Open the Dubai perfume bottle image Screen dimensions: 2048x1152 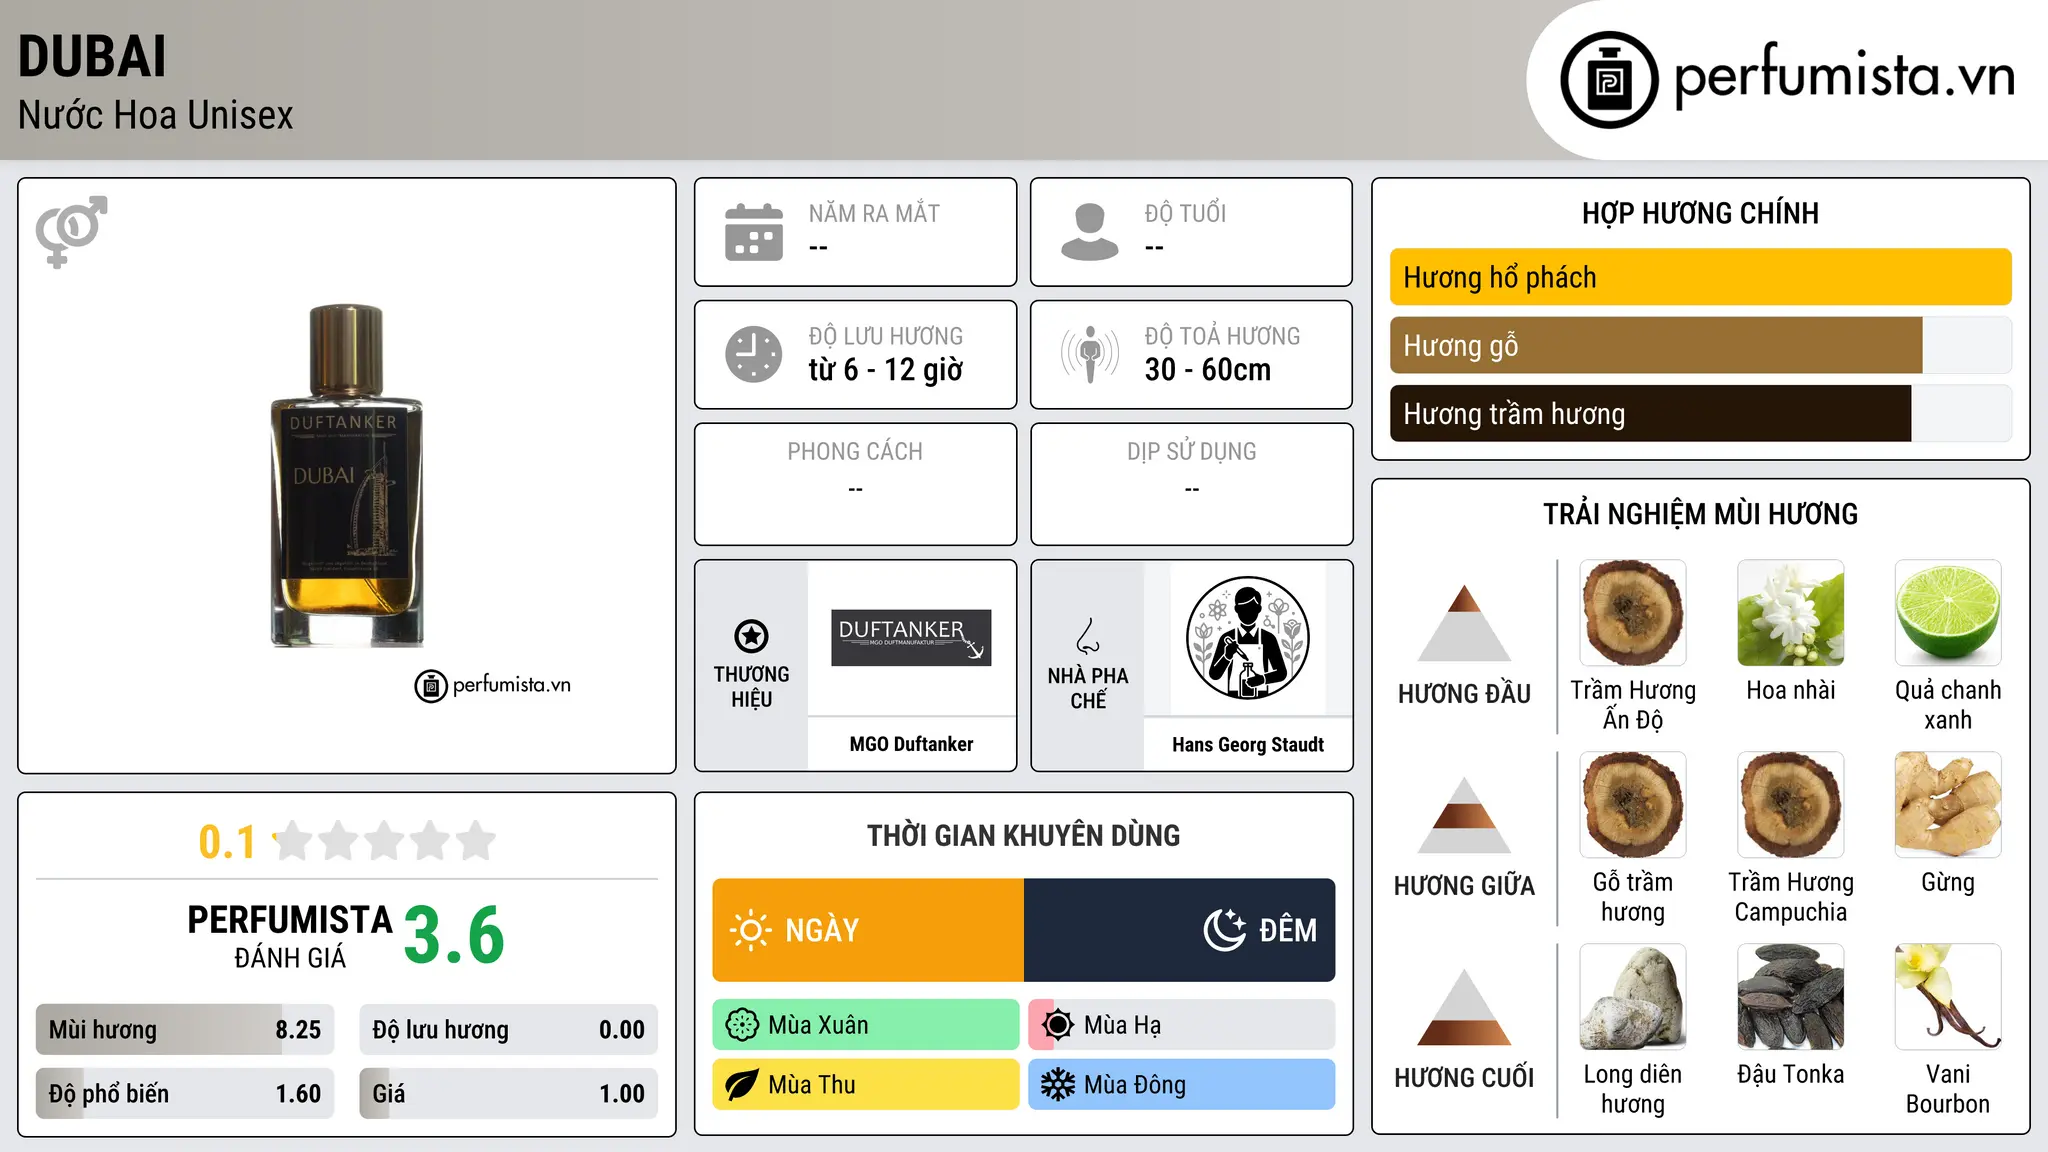[x=346, y=475]
